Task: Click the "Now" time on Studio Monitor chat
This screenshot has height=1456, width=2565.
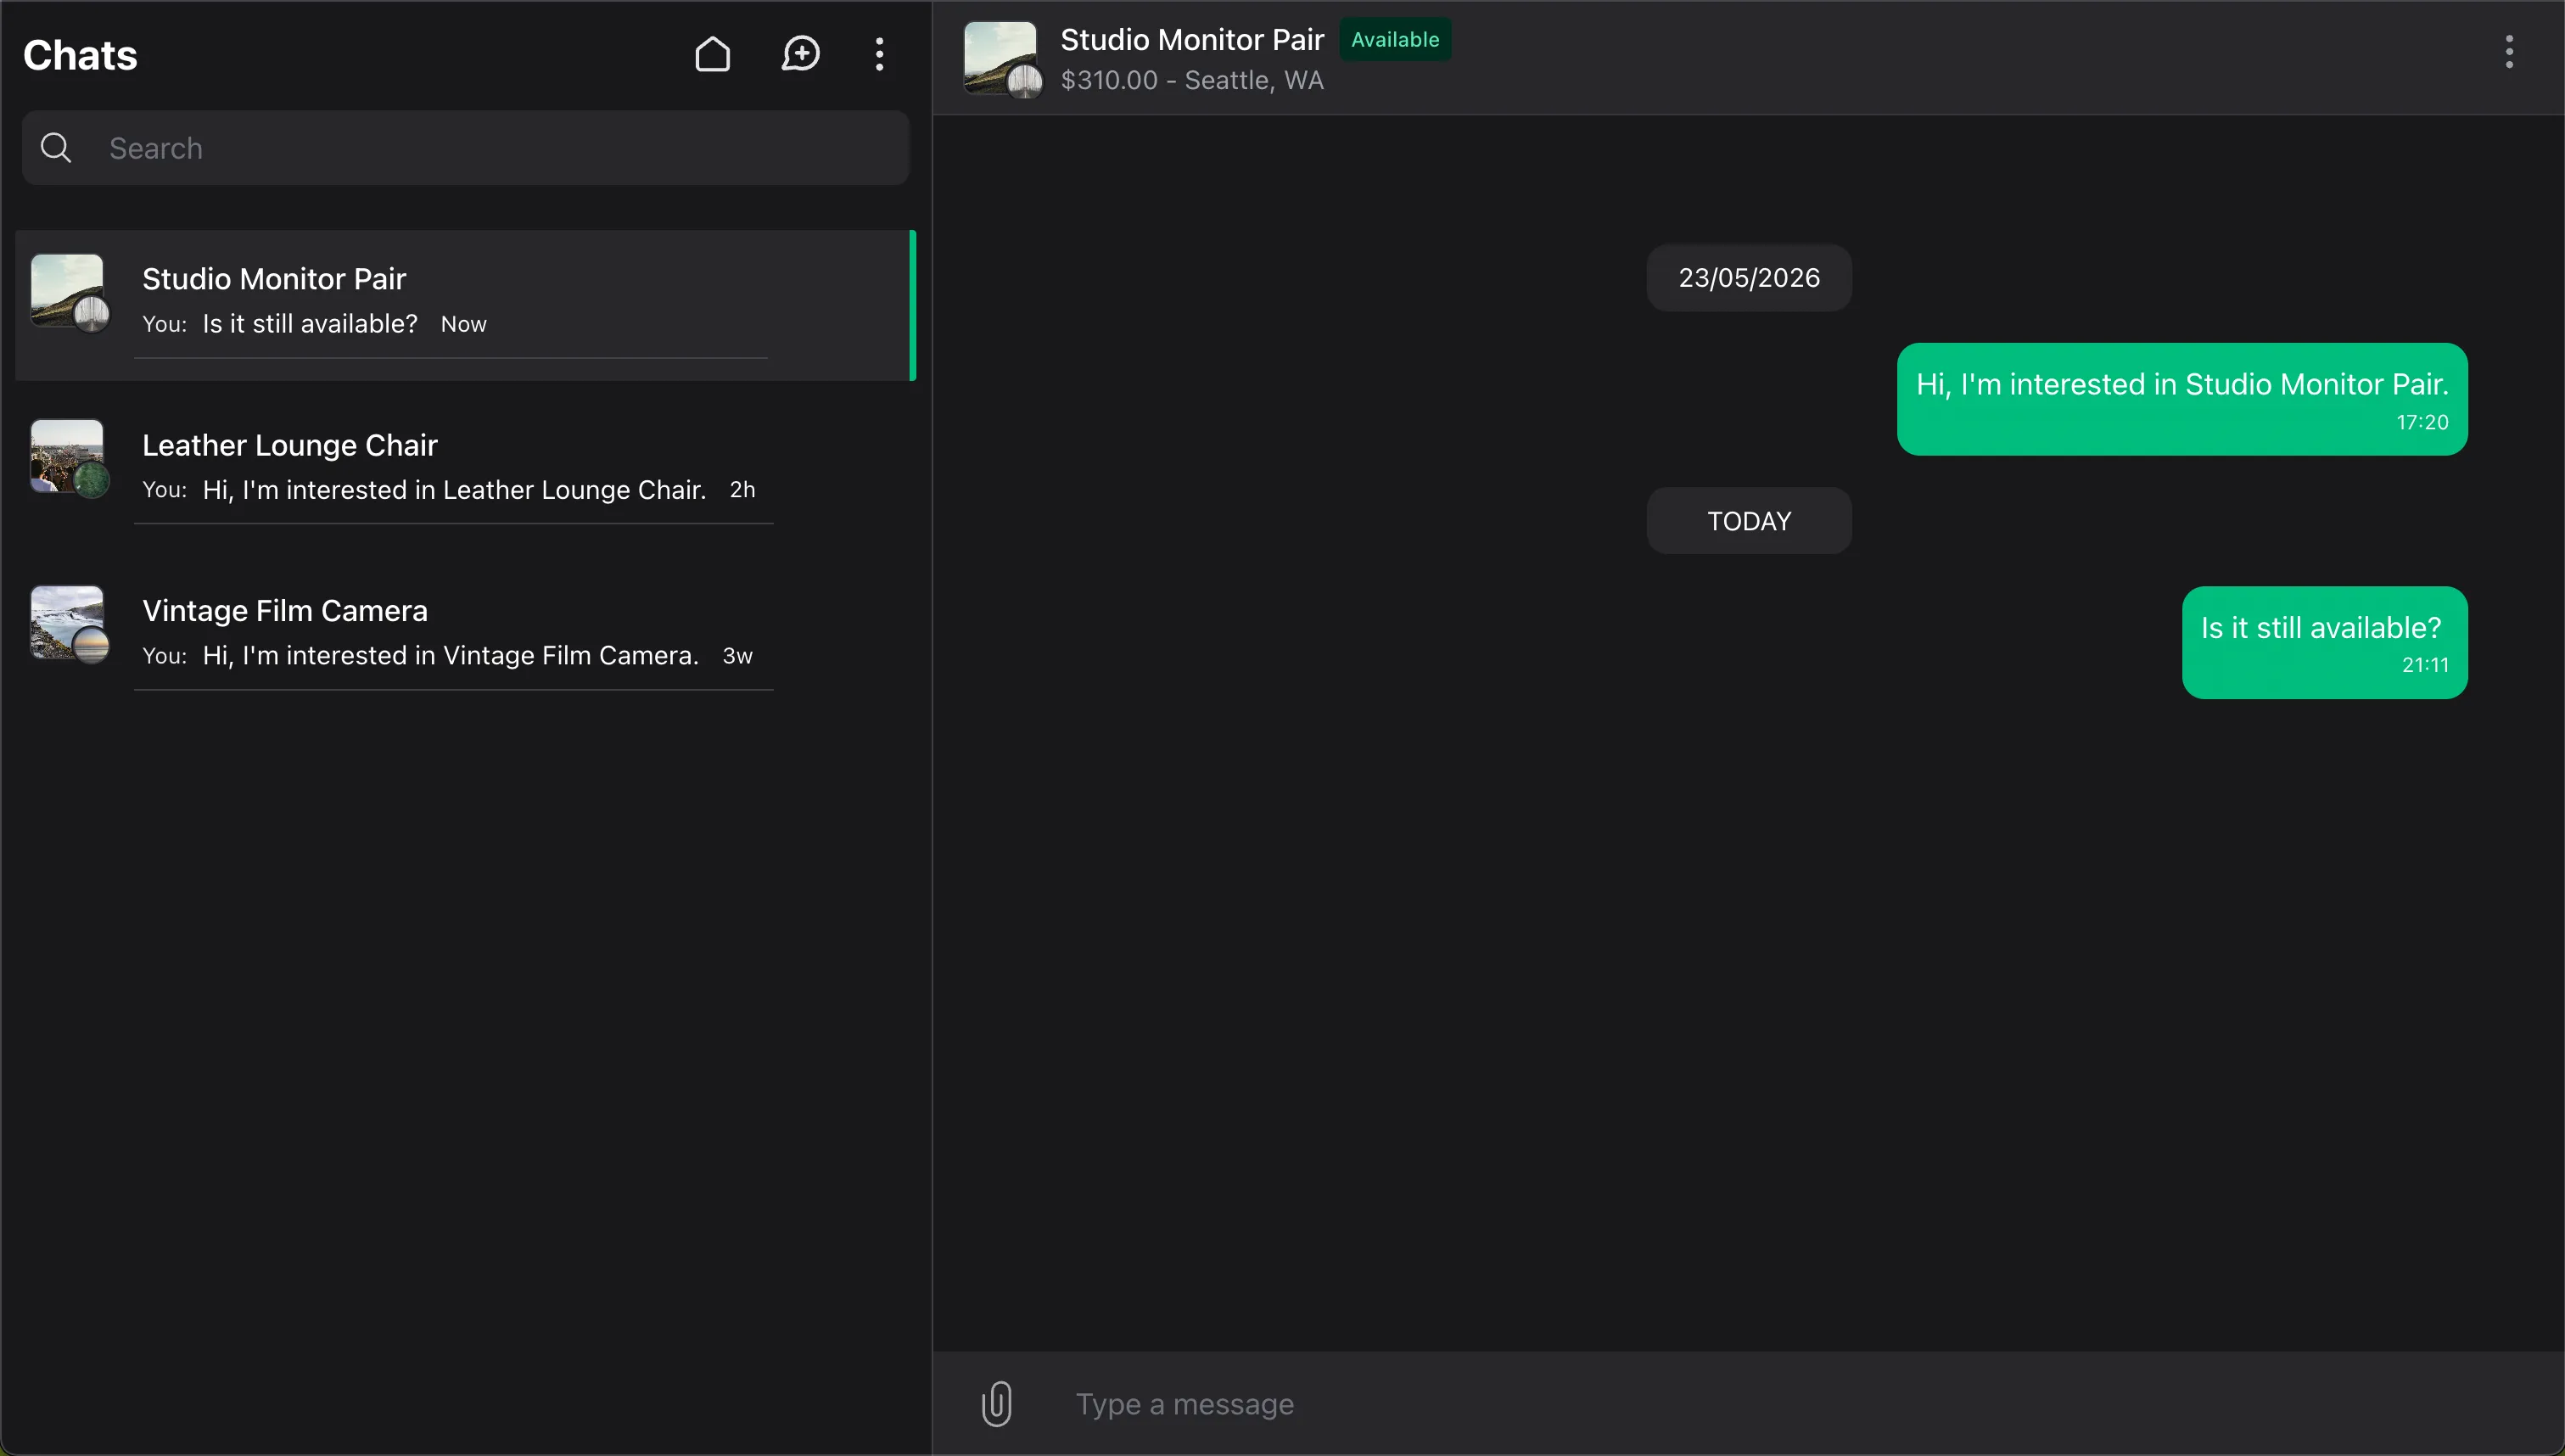Action: pyautogui.click(x=463, y=324)
